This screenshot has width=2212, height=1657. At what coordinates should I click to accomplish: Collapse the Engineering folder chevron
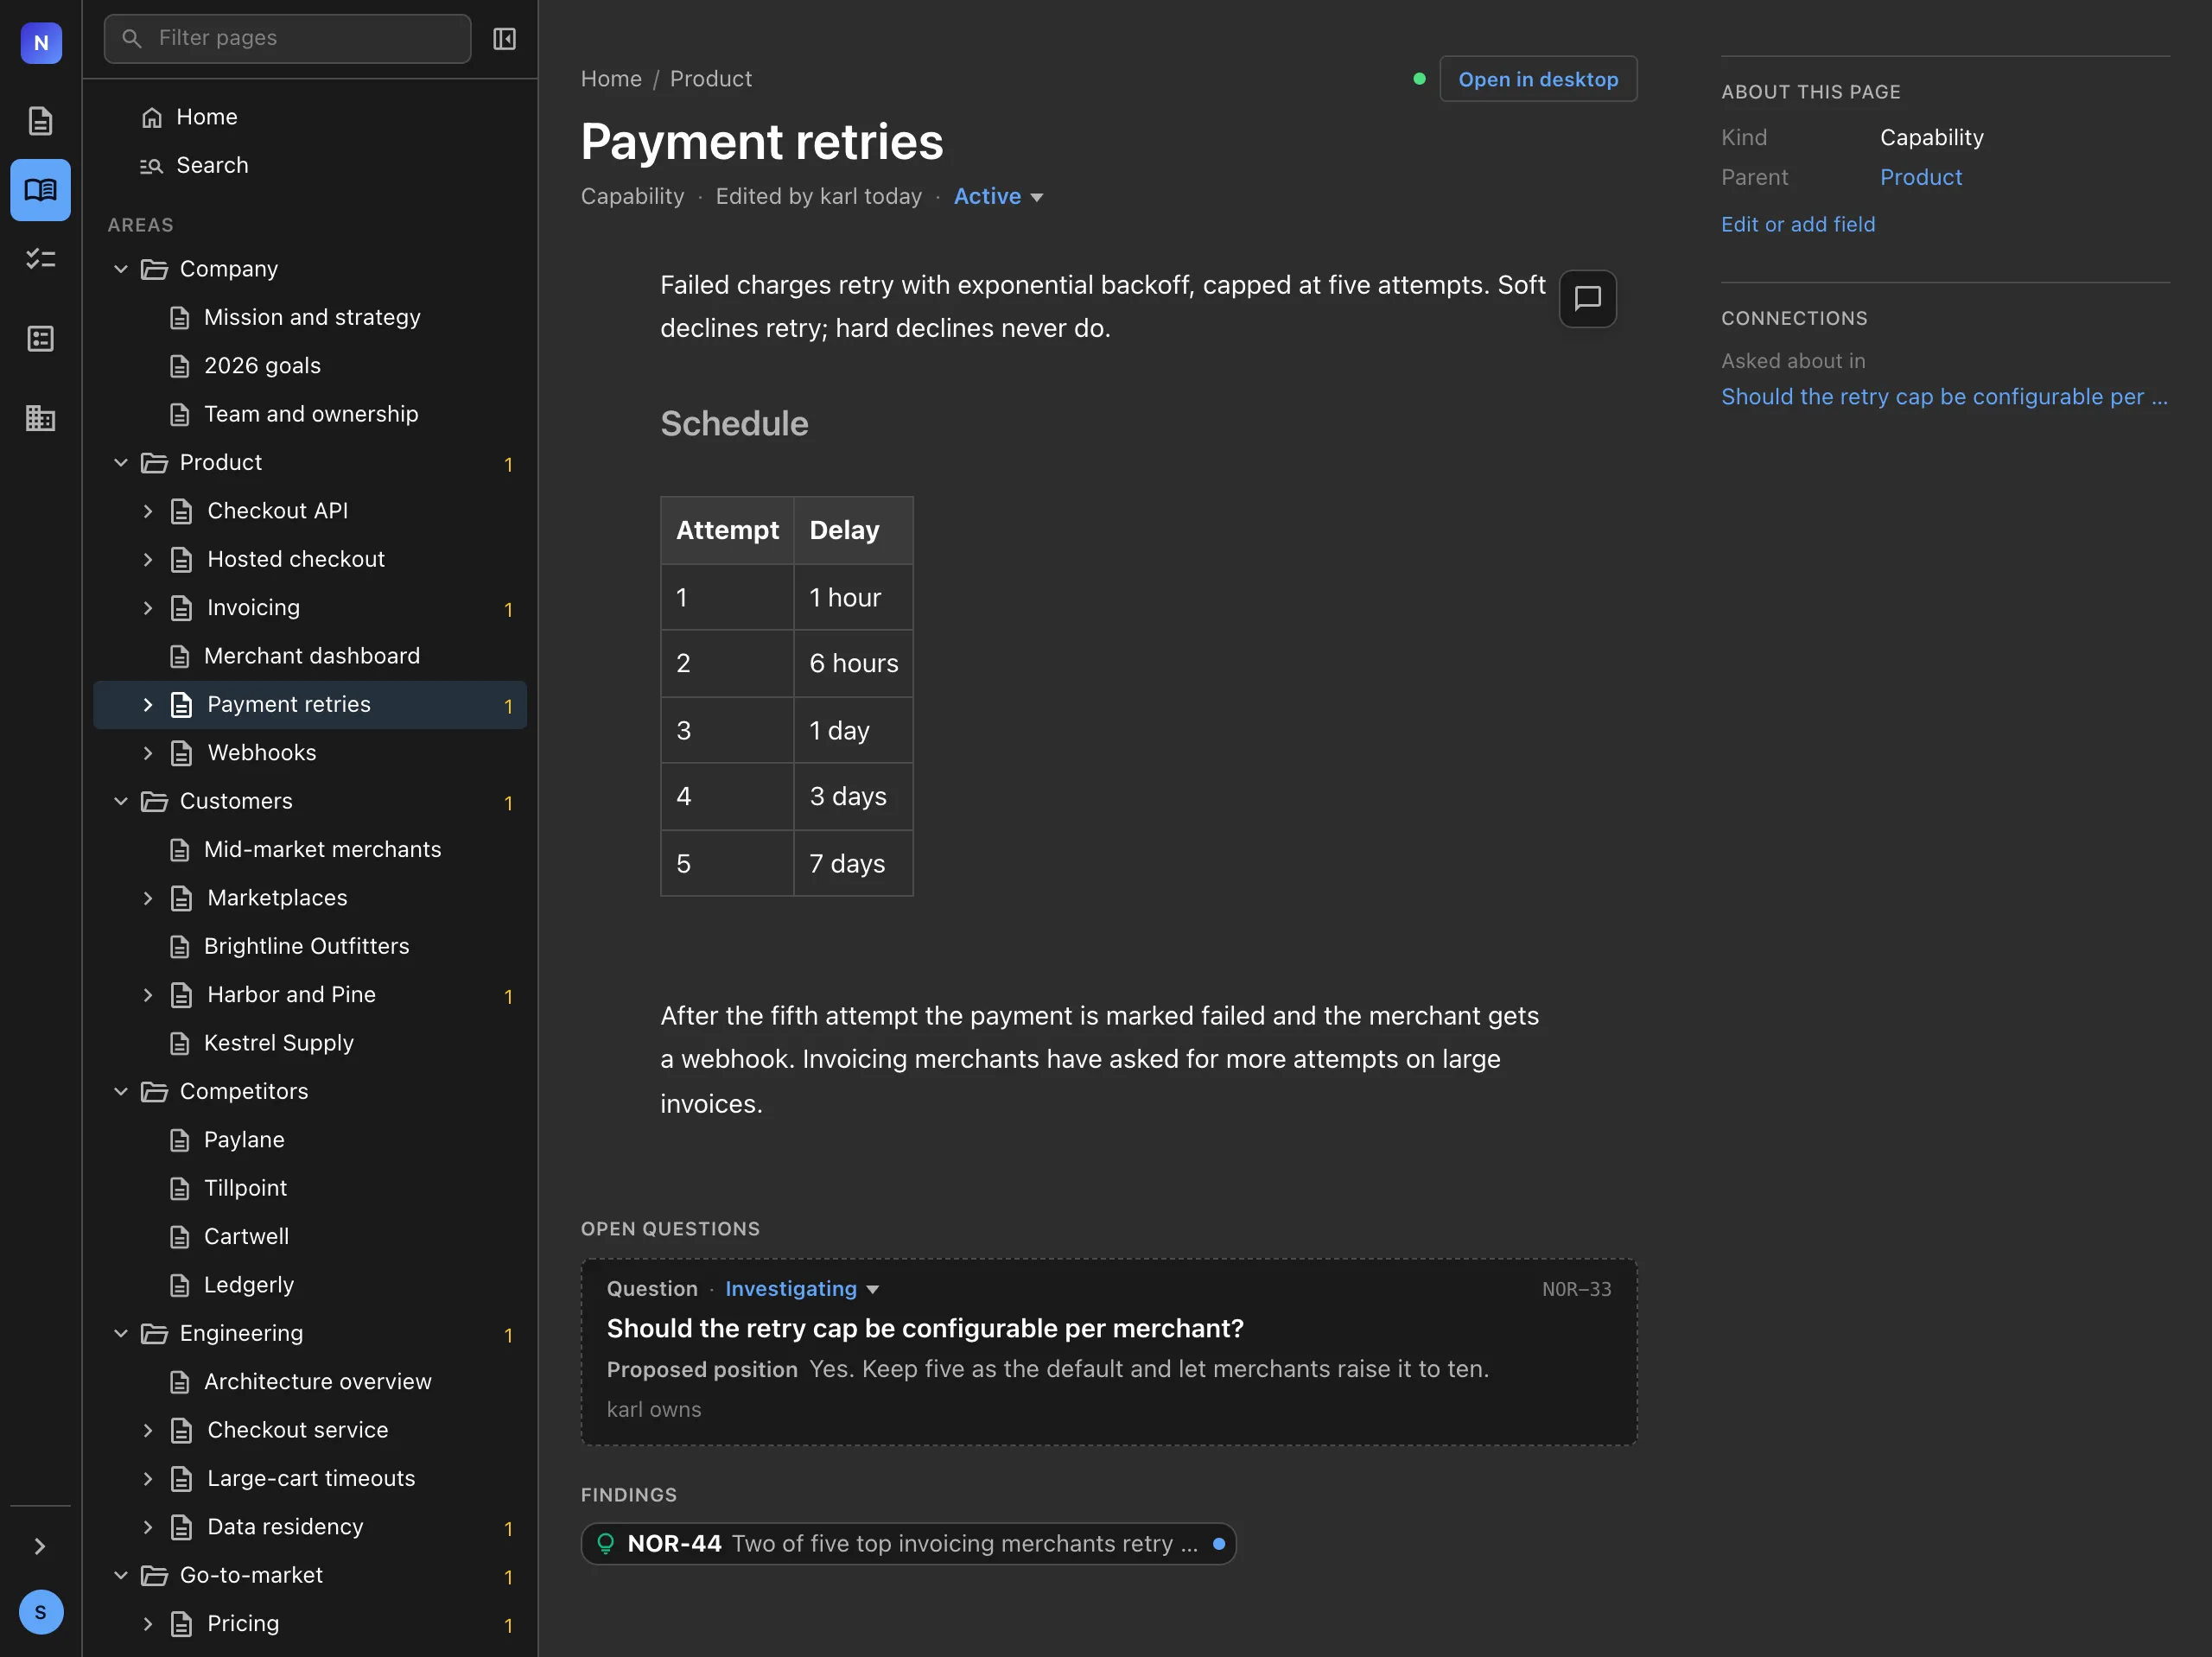click(x=121, y=1333)
